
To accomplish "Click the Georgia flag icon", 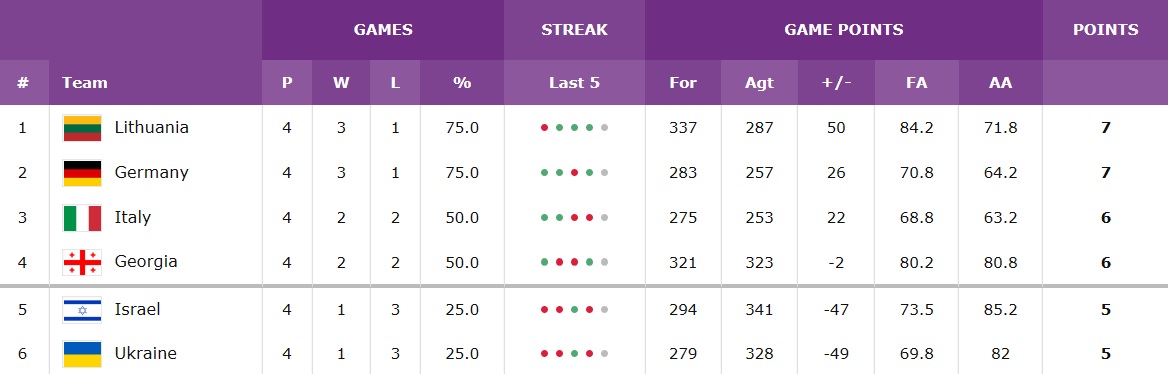I will (82, 262).
